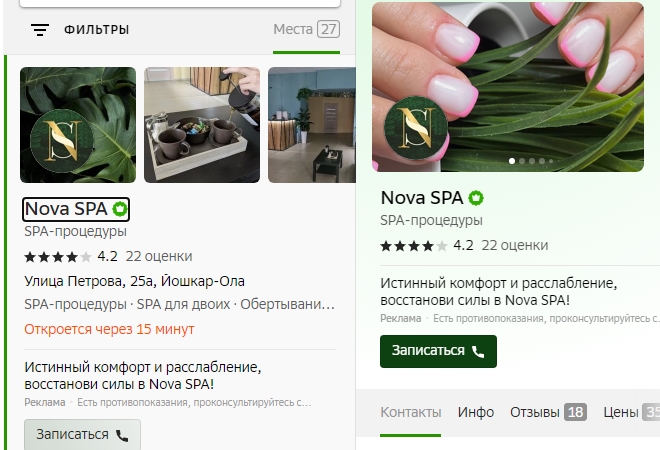Click the Nova SPA round logo on the nails photo
This screenshot has height=450, width=660.
tap(416, 128)
